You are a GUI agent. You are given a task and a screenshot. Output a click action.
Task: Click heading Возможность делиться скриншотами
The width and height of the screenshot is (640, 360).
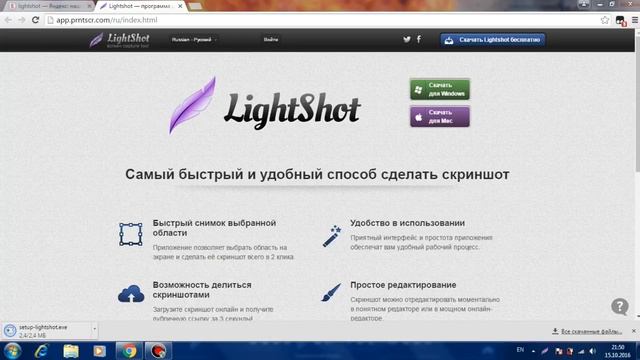[x=202, y=289]
